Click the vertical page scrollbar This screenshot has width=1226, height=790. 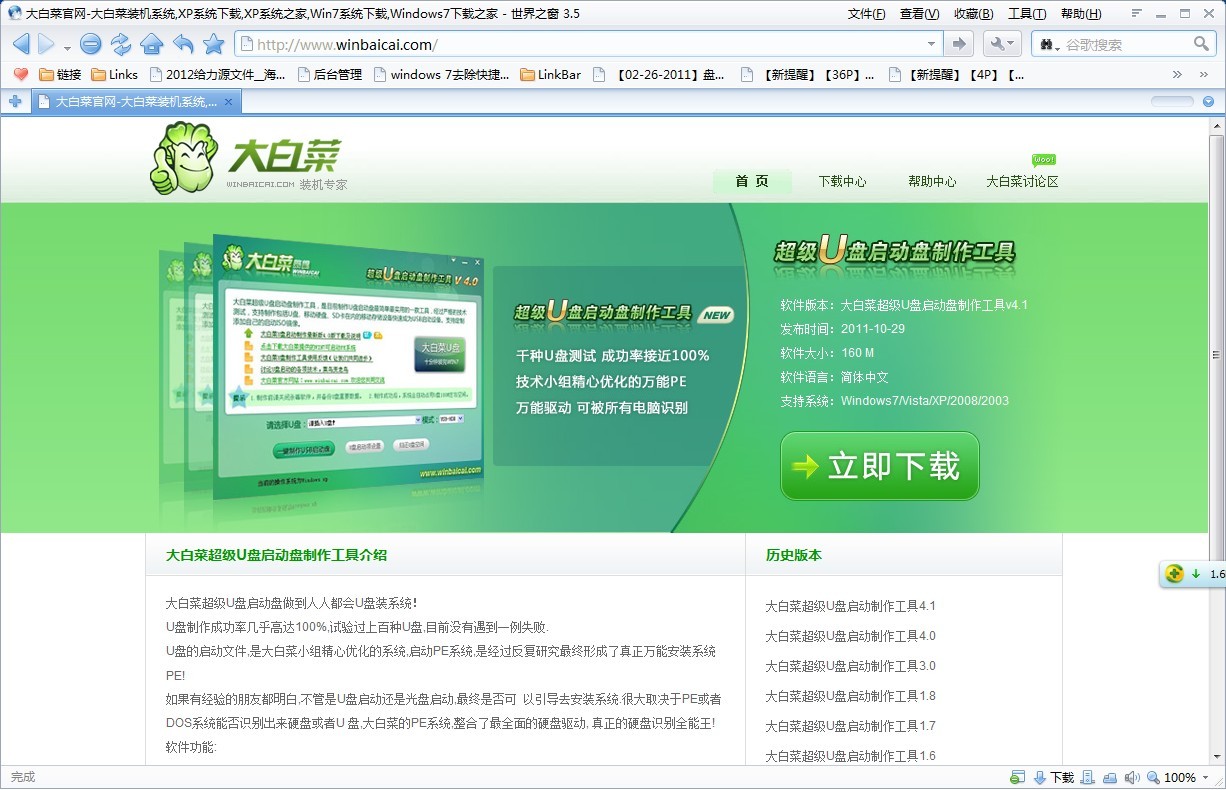click(1216, 450)
